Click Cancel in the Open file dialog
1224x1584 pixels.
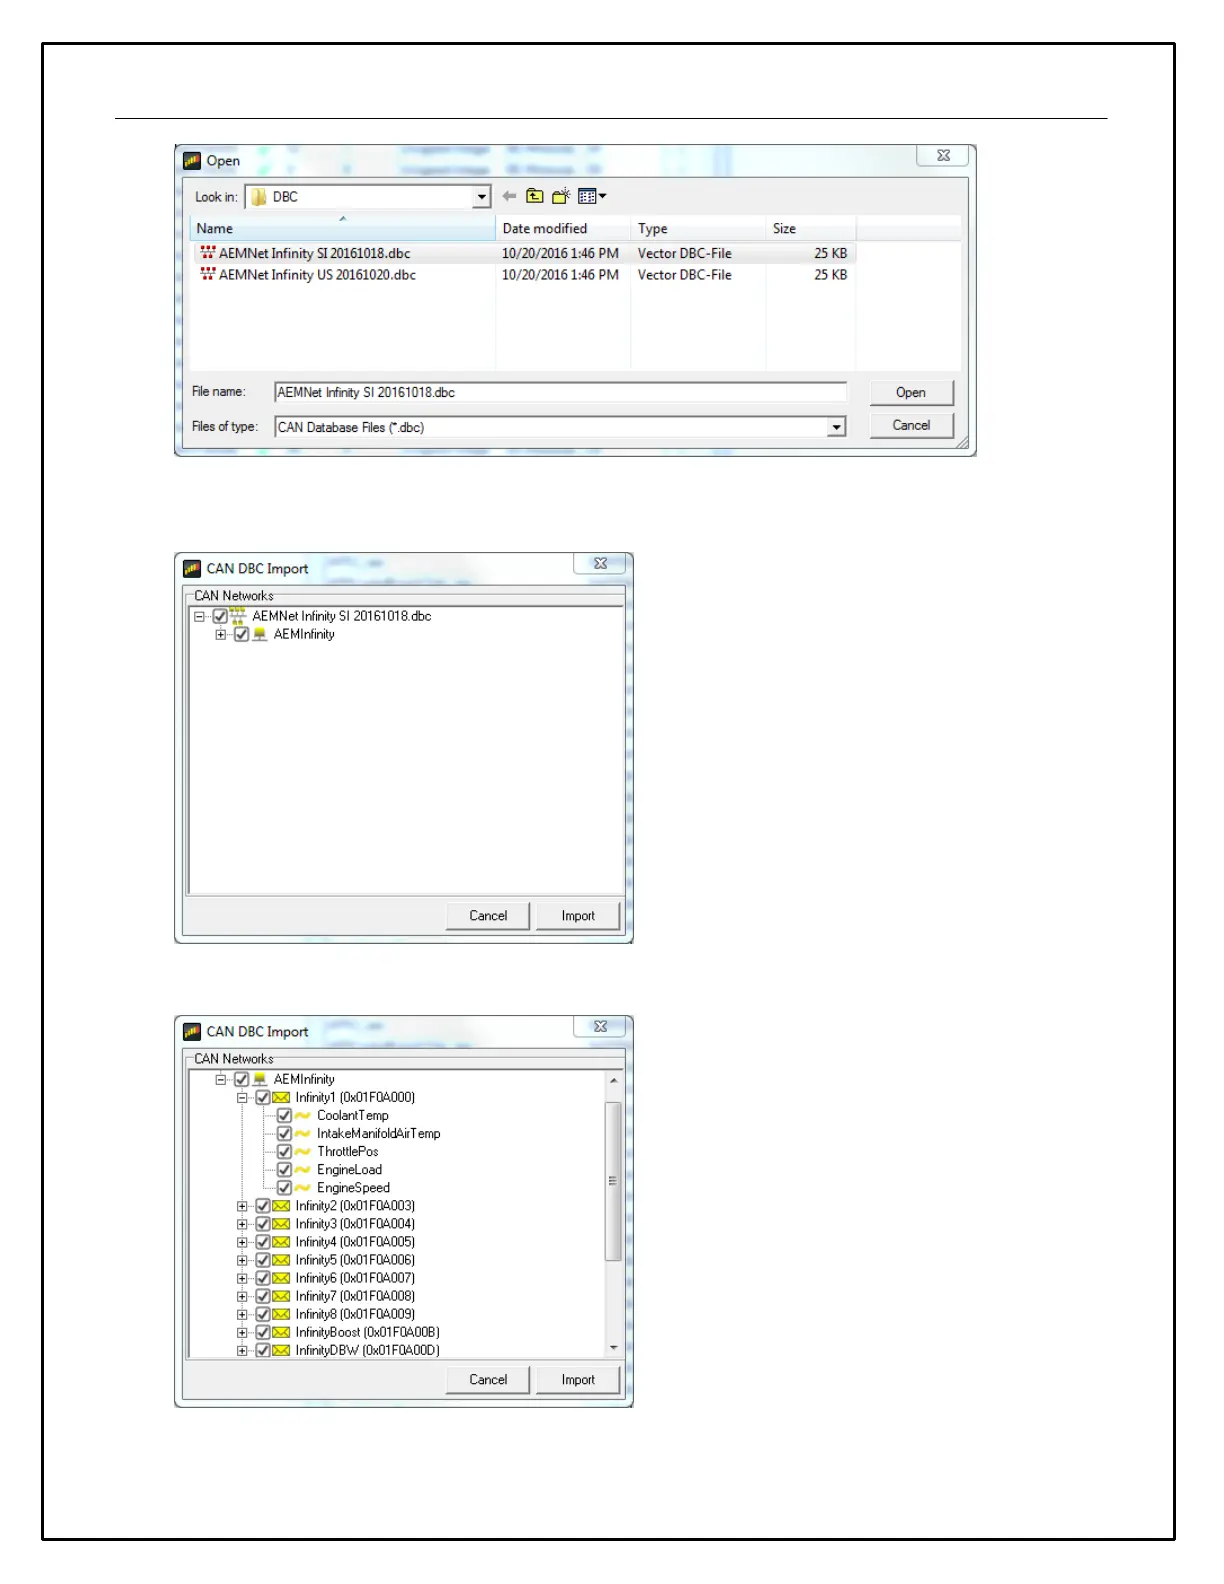(911, 425)
